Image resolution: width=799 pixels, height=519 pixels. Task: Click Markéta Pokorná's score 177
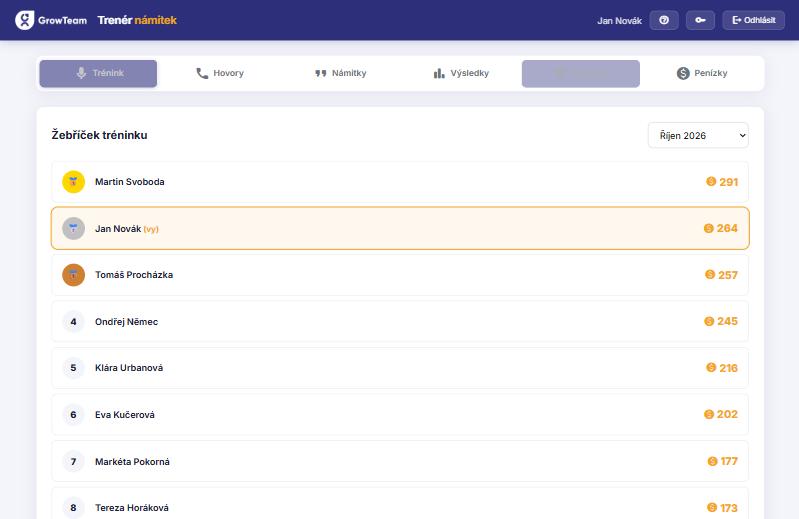pos(729,461)
